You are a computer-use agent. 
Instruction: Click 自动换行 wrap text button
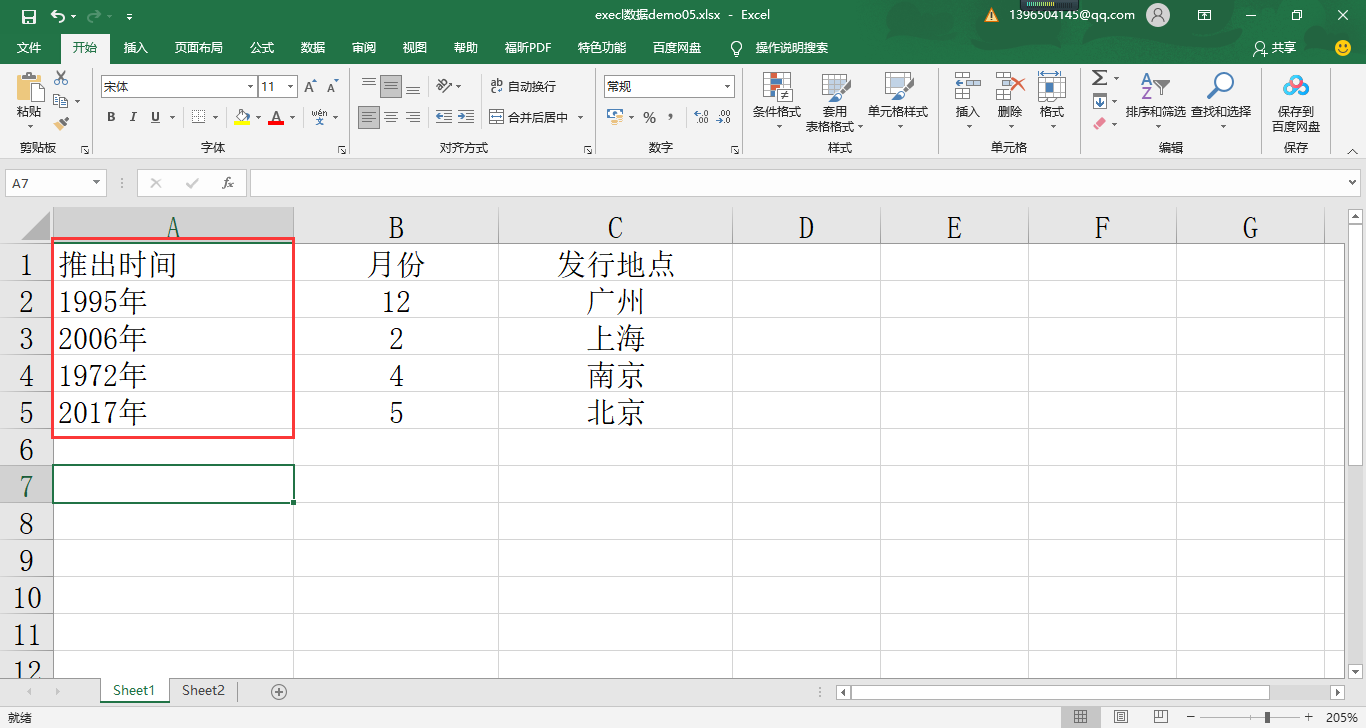pyautogui.click(x=523, y=87)
